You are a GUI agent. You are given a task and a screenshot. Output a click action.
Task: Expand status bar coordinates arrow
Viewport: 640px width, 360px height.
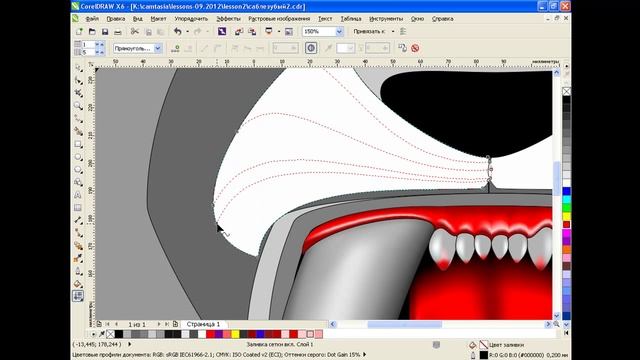tap(130, 344)
